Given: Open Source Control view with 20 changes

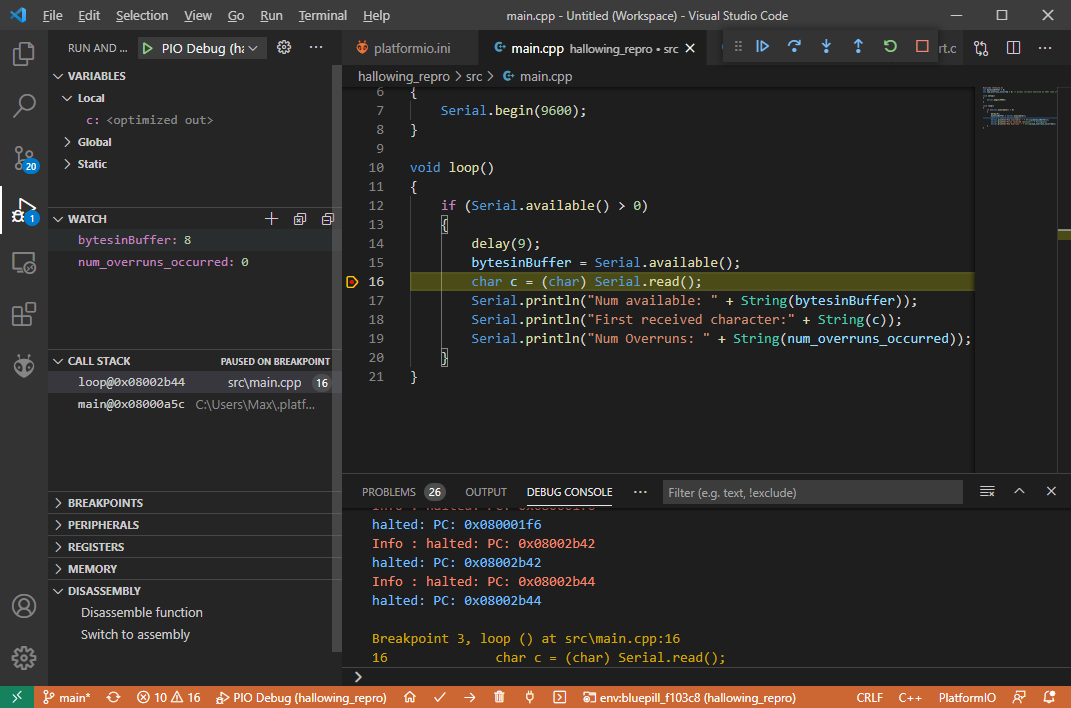Looking at the screenshot, I should tap(25, 158).
